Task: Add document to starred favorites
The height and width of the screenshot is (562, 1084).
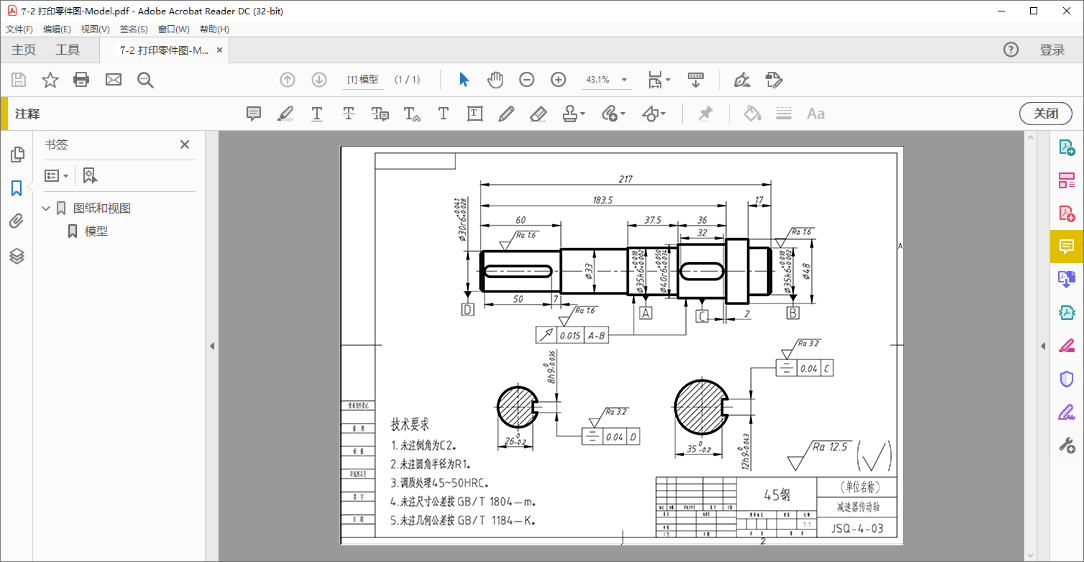Action: pyautogui.click(x=50, y=80)
